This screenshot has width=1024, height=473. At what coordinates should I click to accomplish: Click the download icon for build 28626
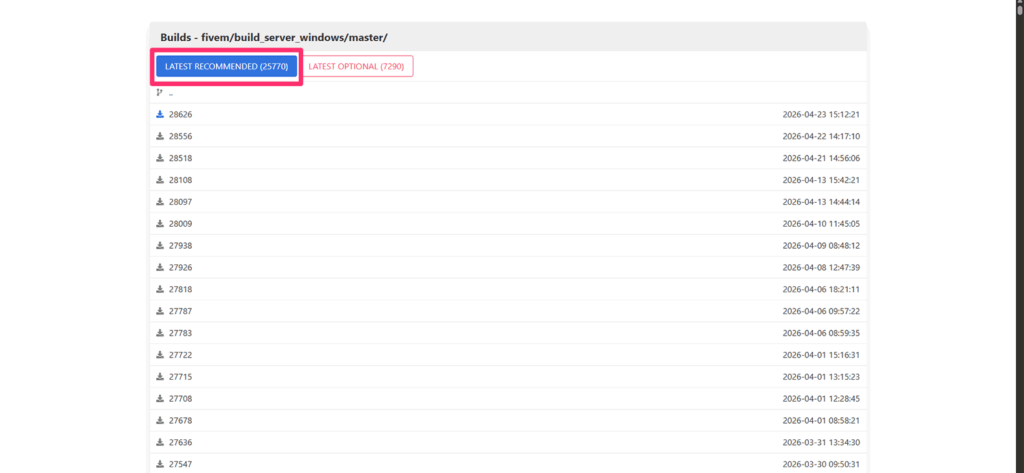click(160, 114)
